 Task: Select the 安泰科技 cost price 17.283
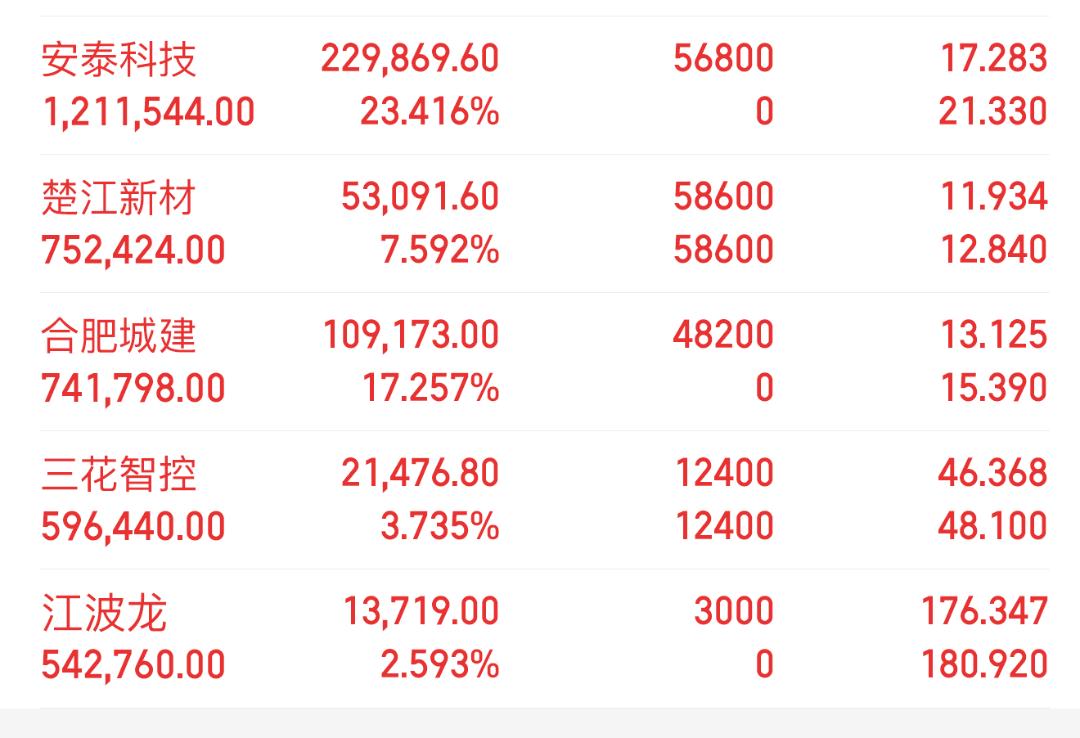pos(992,59)
